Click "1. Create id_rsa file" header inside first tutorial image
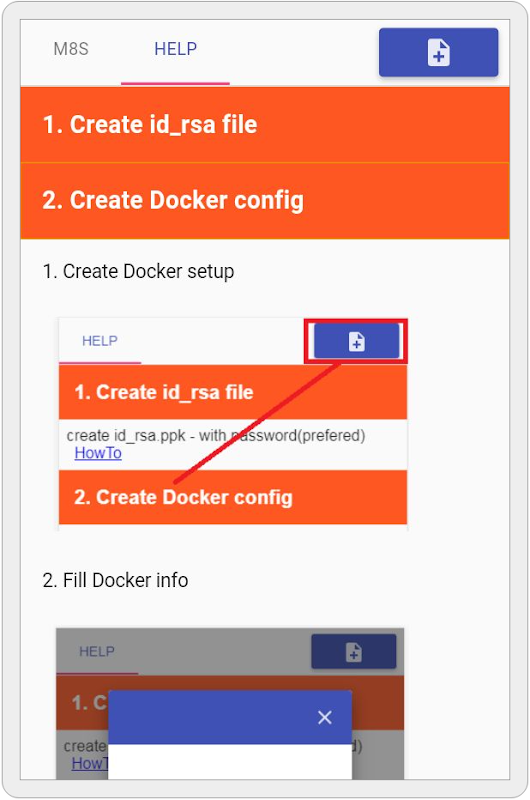530x800 pixels. coord(233,392)
